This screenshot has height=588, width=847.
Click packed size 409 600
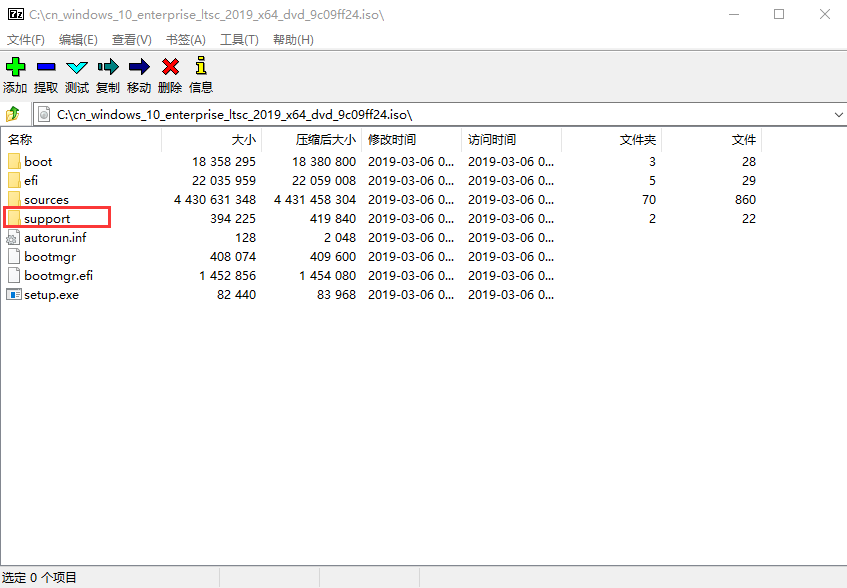click(333, 256)
